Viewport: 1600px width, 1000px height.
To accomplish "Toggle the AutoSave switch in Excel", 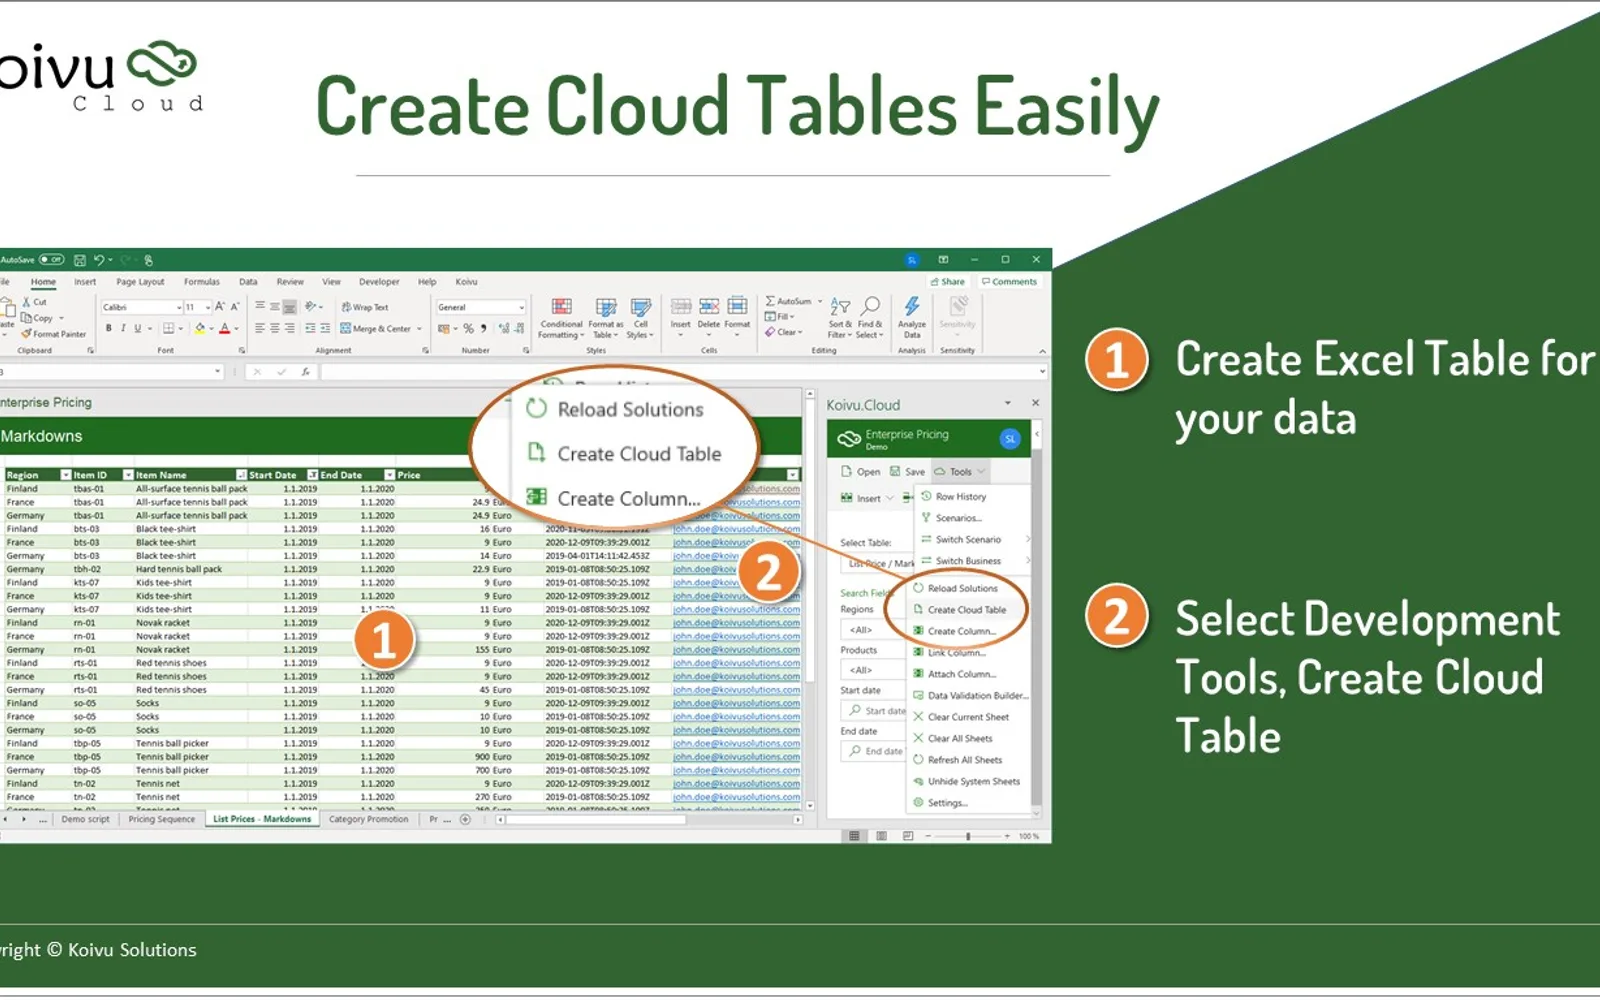I will point(51,260).
